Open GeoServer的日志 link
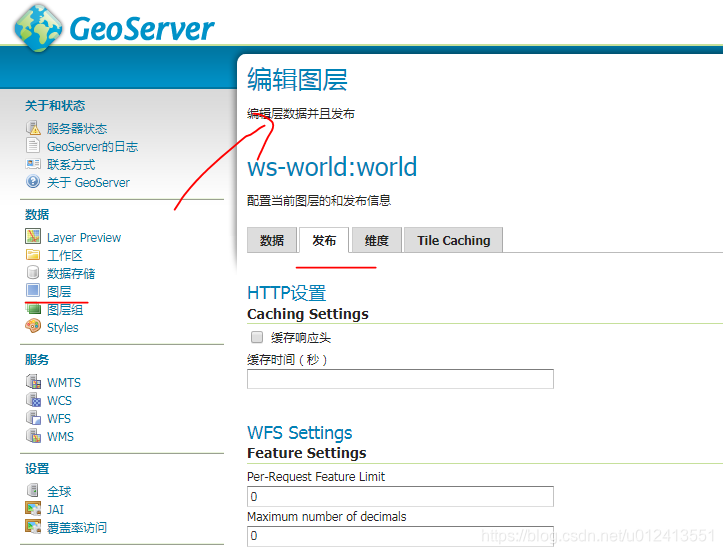The height and width of the screenshot is (554, 723). pos(93,147)
